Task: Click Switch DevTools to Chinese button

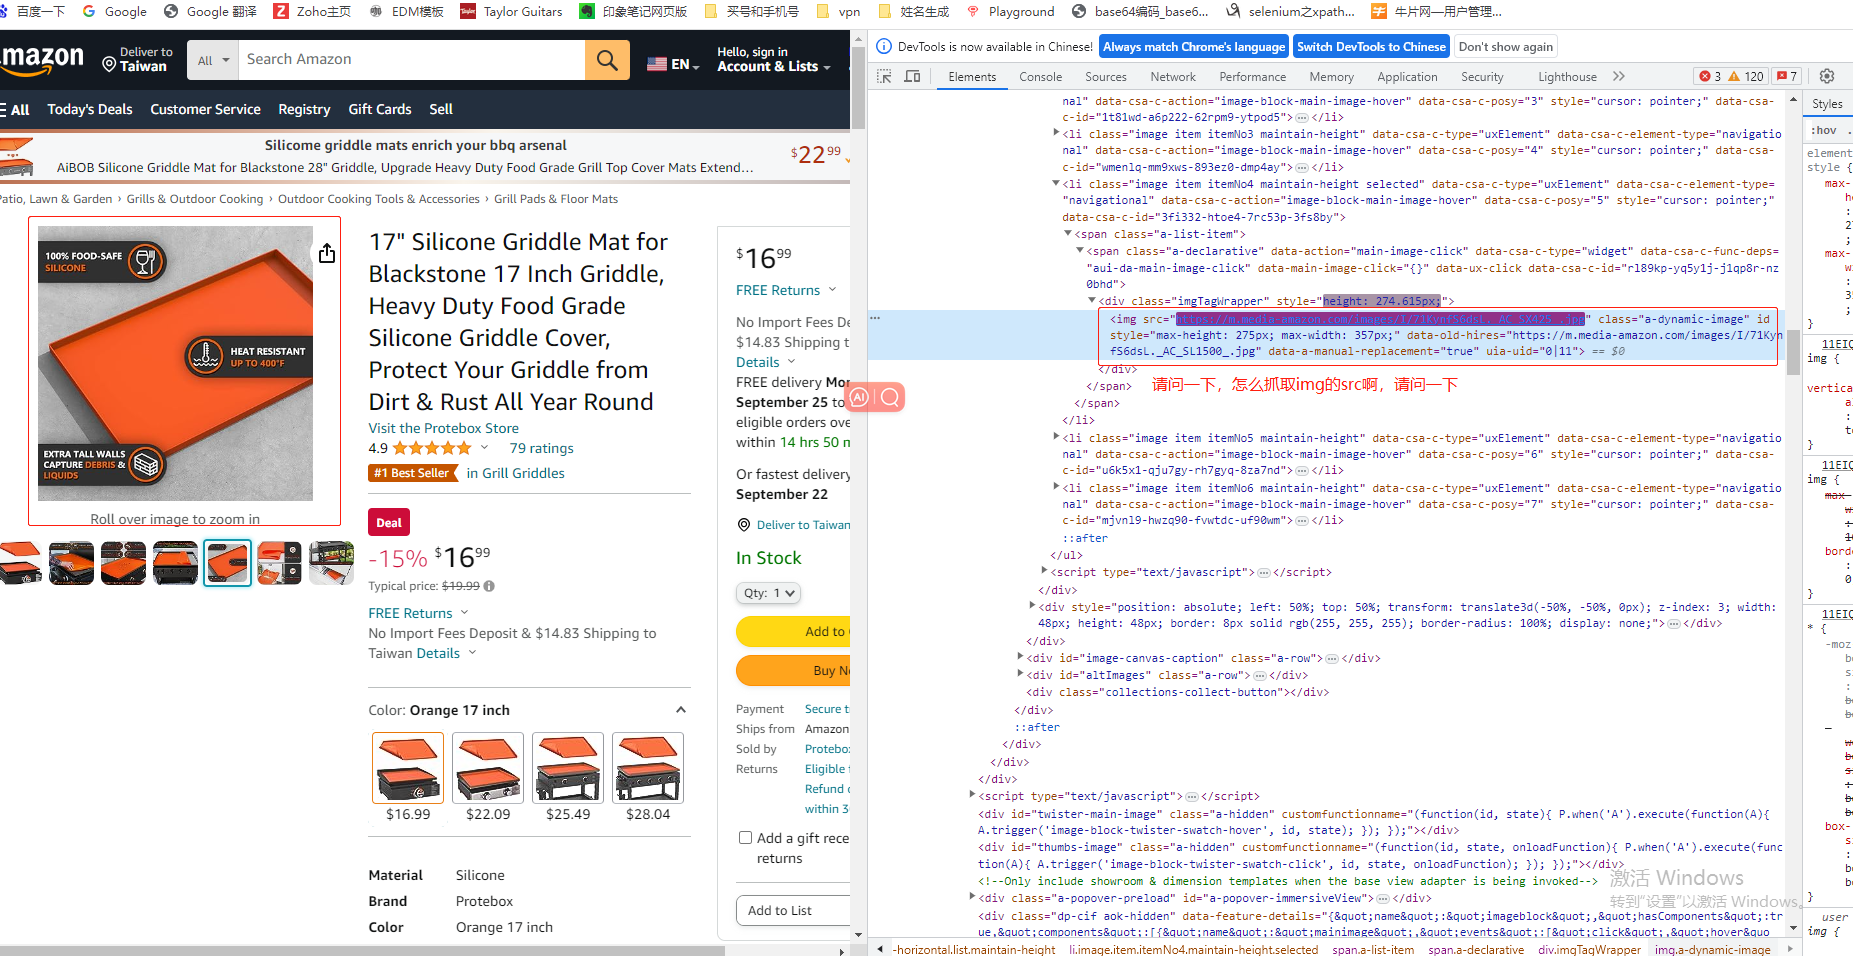Action: pos(1371,47)
